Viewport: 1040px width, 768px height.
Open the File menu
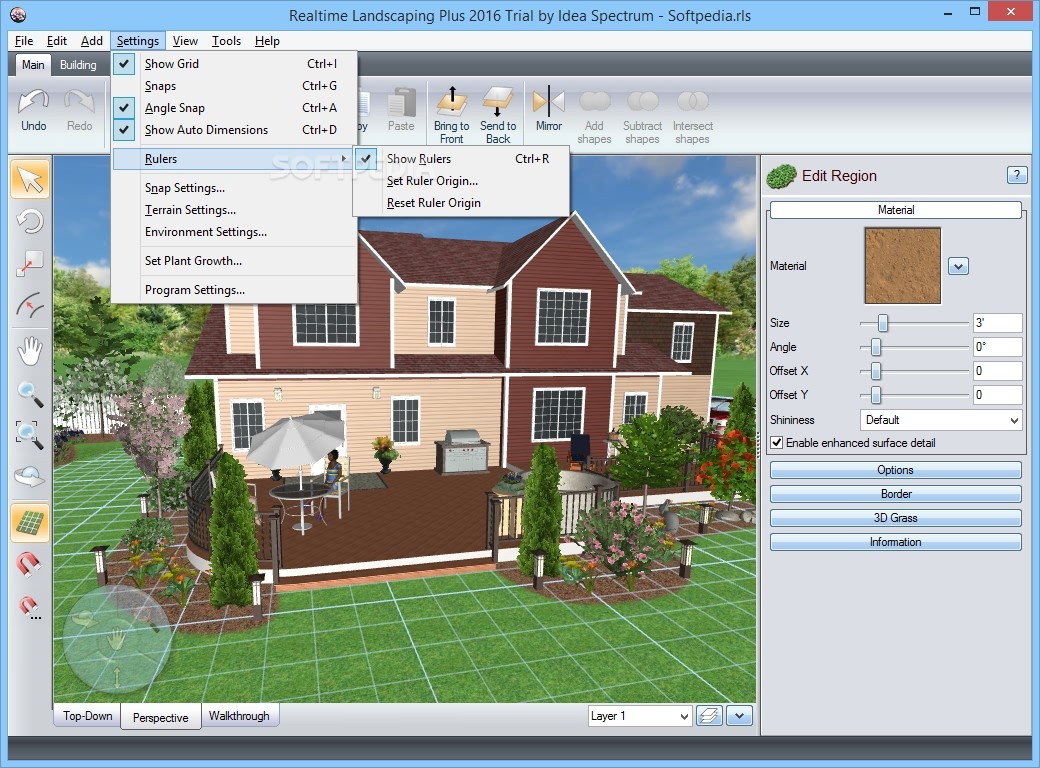pos(24,40)
